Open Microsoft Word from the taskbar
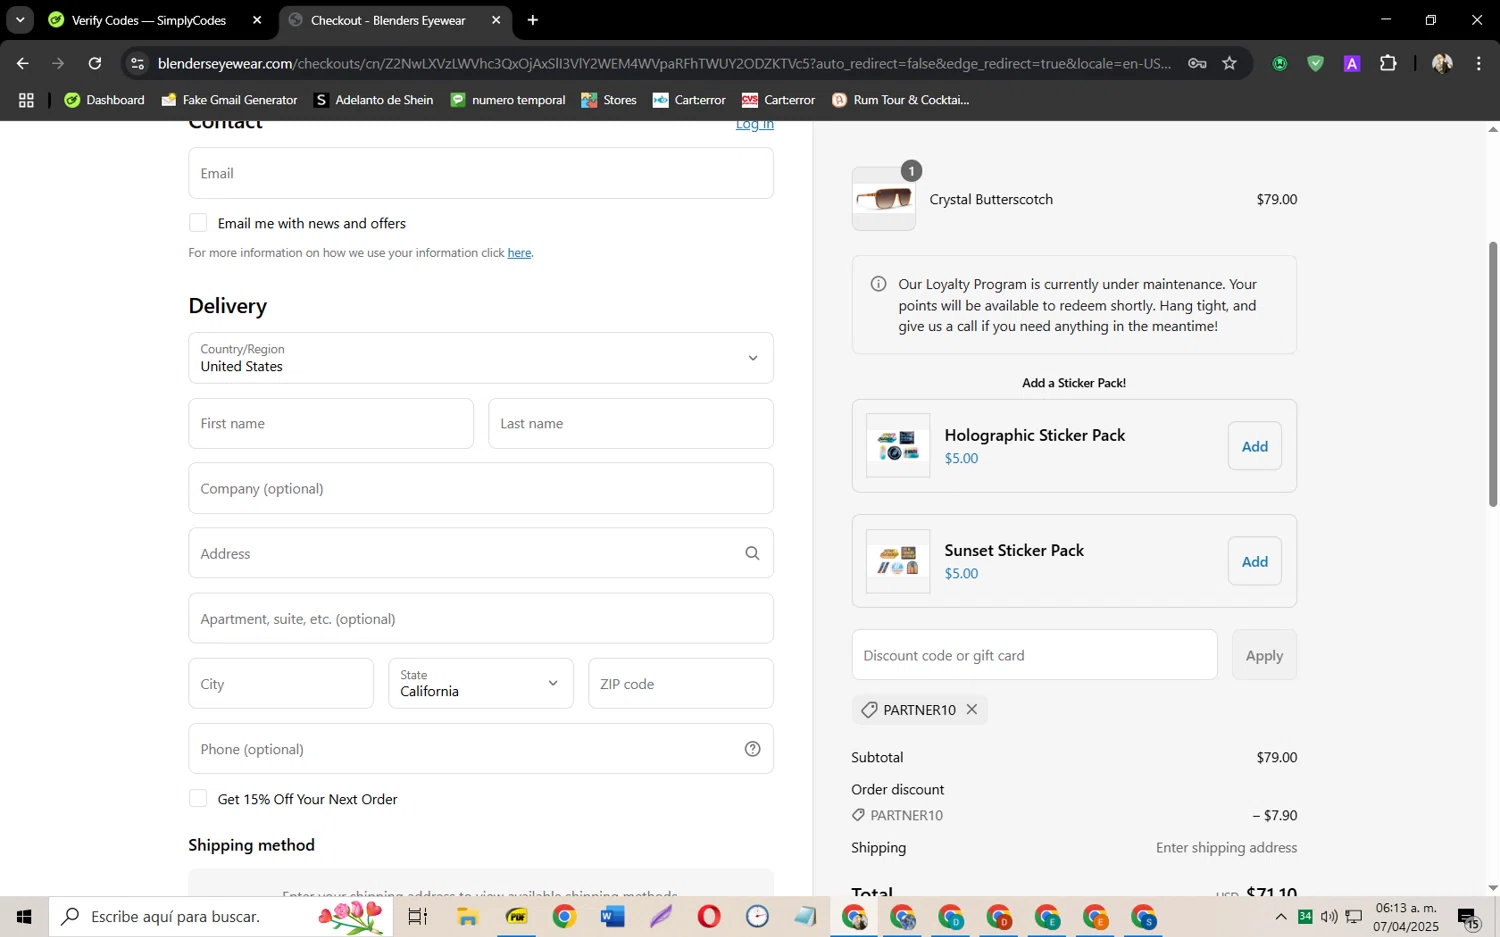Viewport: 1500px width, 937px height. (x=612, y=916)
